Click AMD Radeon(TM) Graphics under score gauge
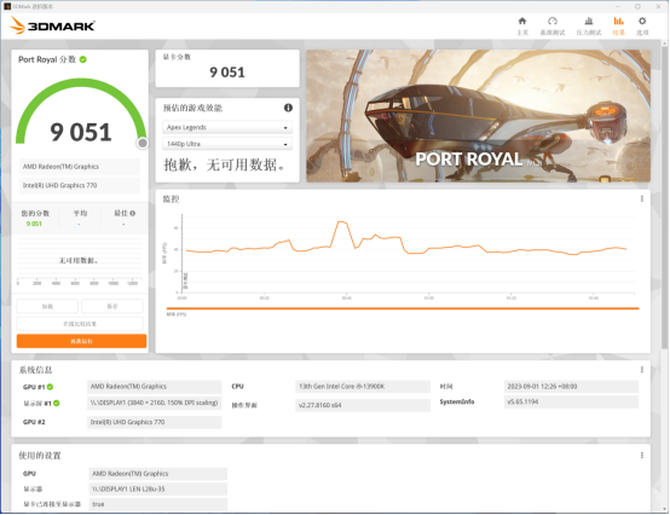 tap(79, 167)
